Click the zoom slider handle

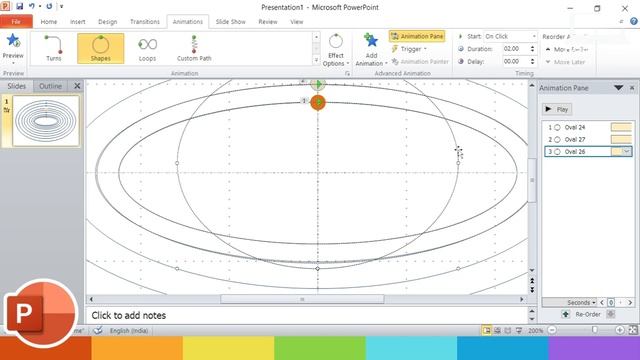[595, 330]
